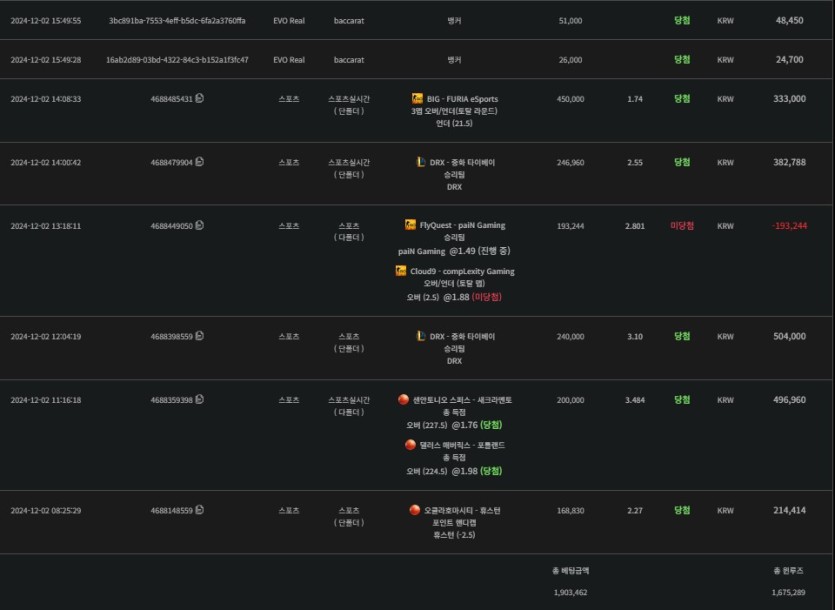Click red 미당첨 status on FlyQuest row
This screenshot has width=835, height=610.
pyautogui.click(x=682, y=226)
